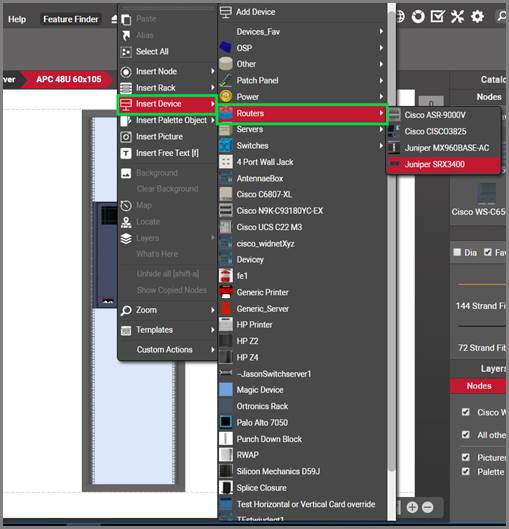Click the zoom-in plus icon

412,507
